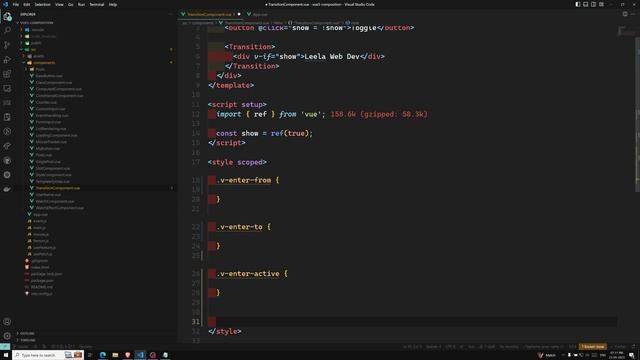Viewport: 640px width, 360px height.
Task: Click the Prettier status bar item
Action: coord(619,347)
